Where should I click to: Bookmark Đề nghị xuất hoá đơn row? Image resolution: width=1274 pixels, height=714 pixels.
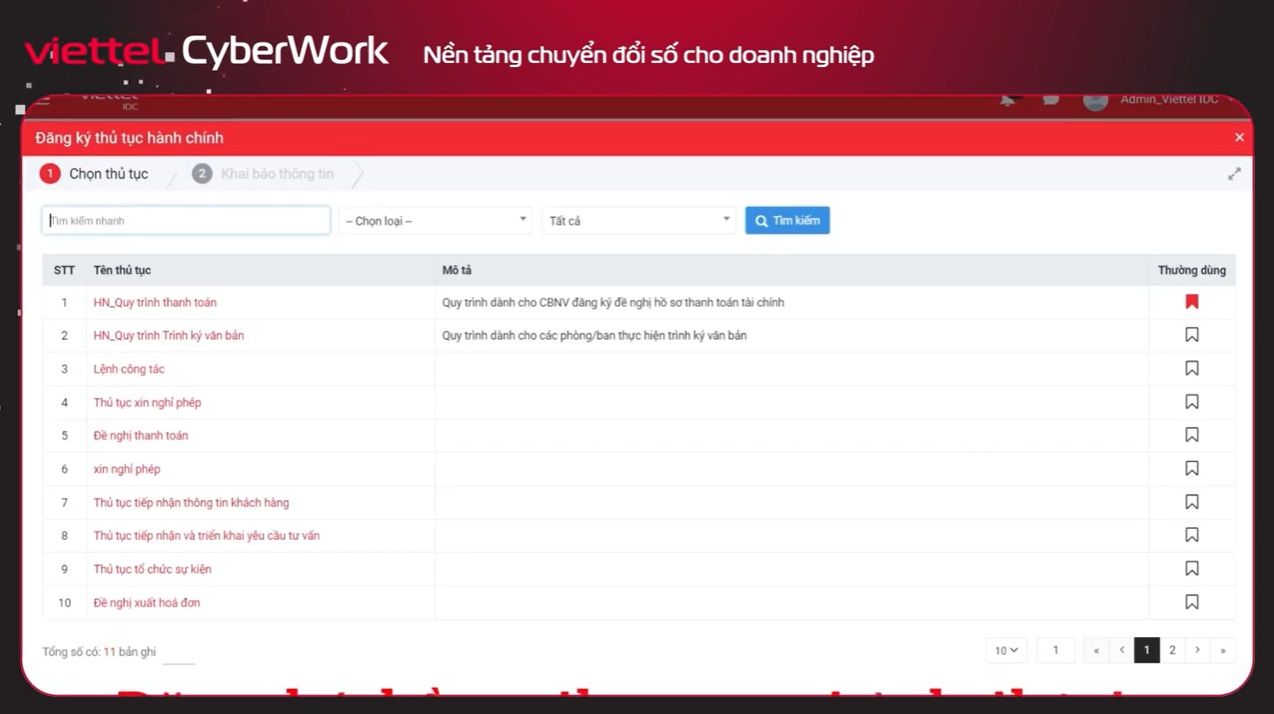coord(1191,602)
